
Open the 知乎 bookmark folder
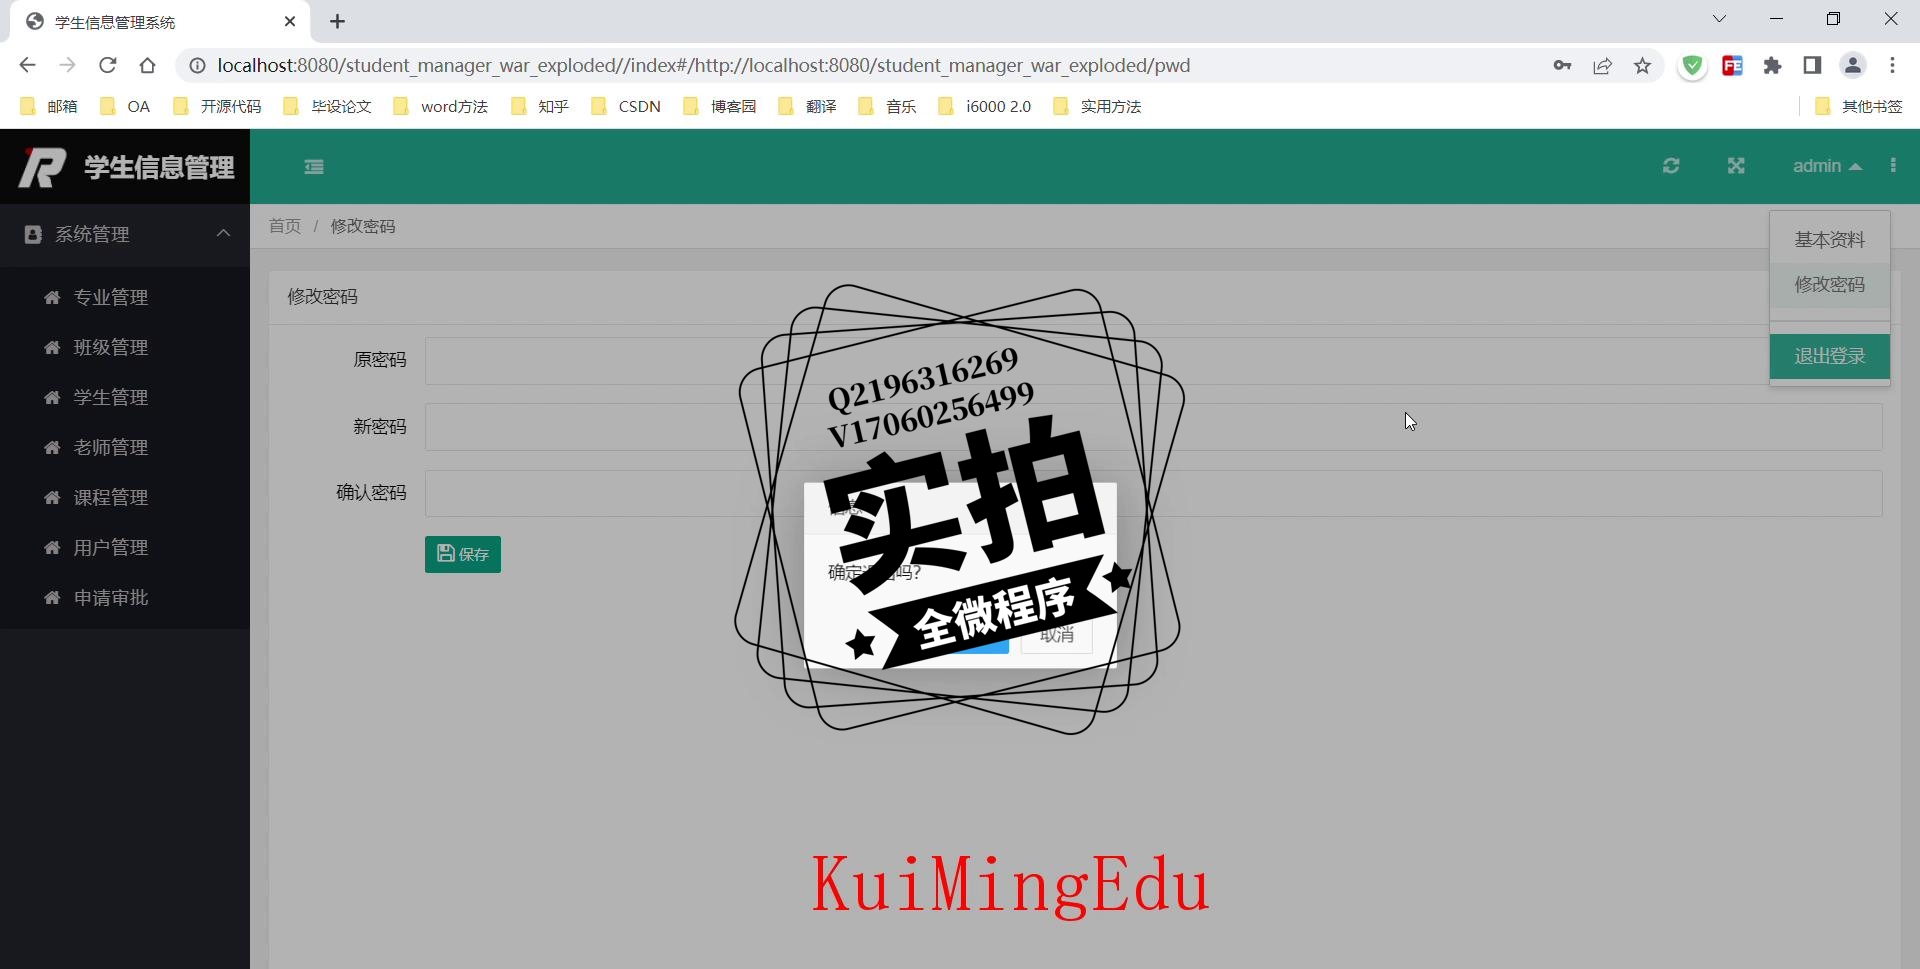coord(540,106)
